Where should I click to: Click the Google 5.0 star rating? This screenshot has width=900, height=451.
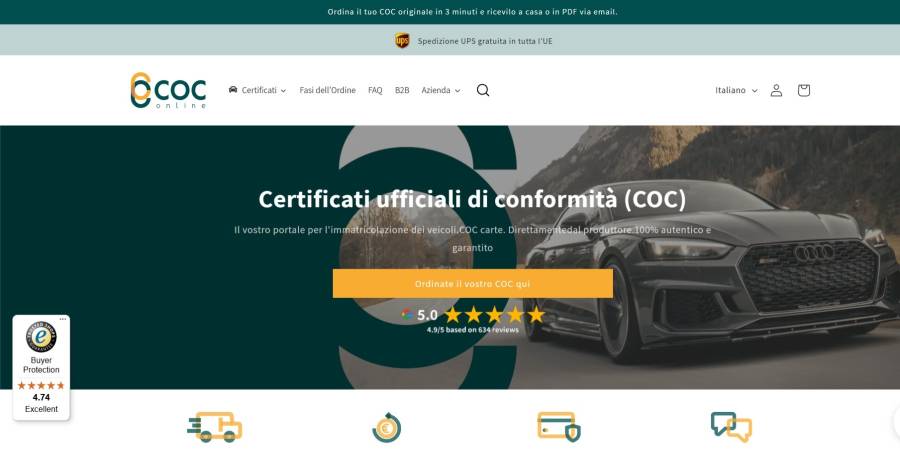pos(473,314)
